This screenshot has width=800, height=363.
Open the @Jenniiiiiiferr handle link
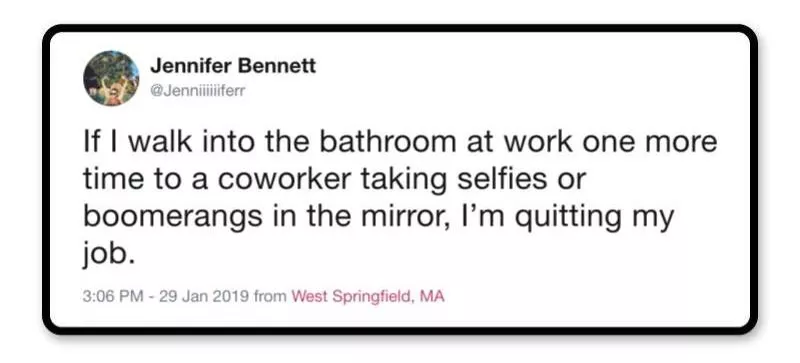pyautogui.click(x=198, y=91)
